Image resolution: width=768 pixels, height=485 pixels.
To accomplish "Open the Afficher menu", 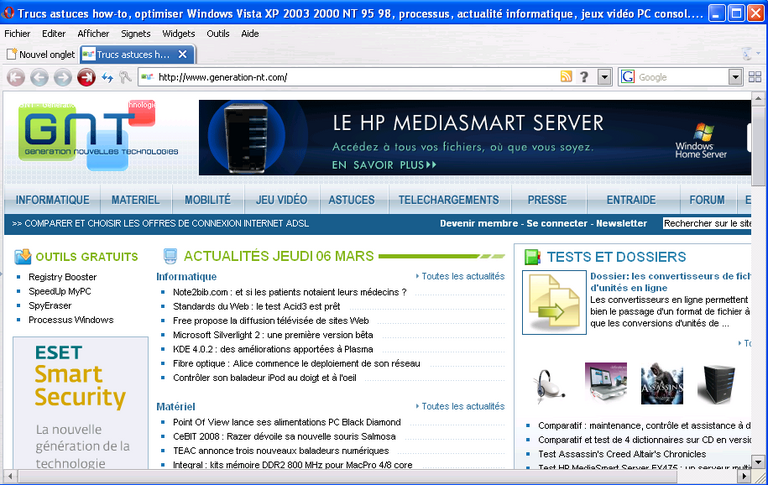I will [93, 33].
